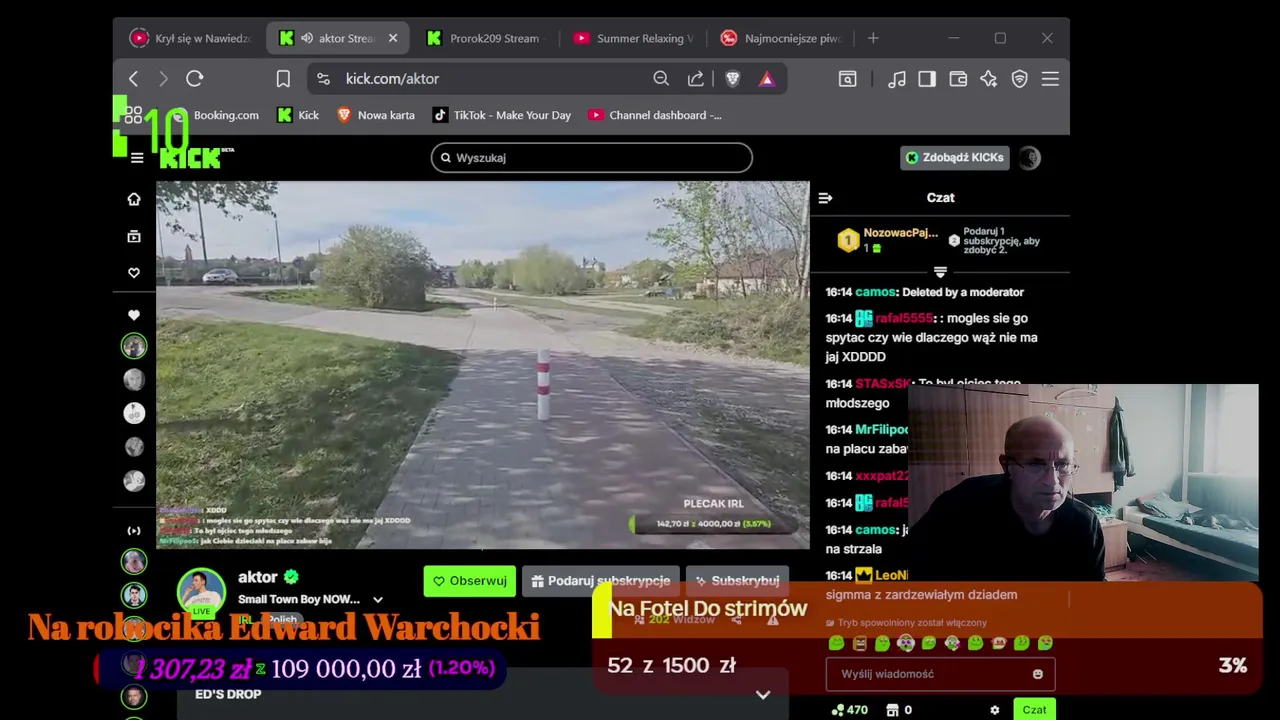Close the aktor Stream tab
Viewport: 1280px width, 720px height.
tap(393, 38)
